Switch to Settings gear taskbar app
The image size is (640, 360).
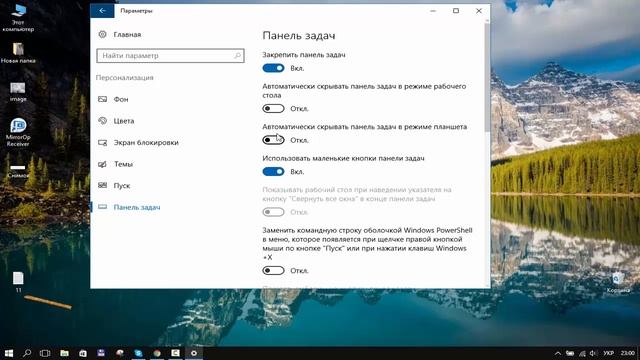point(194,353)
